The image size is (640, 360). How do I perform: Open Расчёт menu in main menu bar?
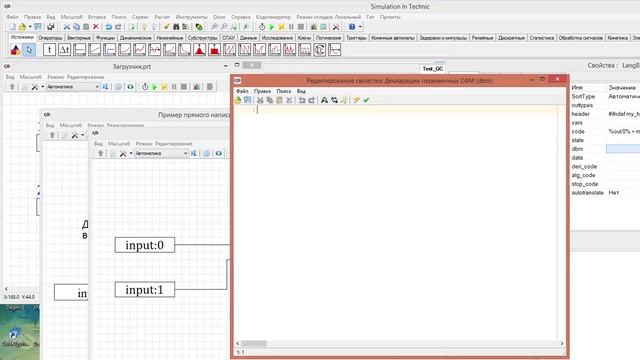pyautogui.click(x=162, y=17)
